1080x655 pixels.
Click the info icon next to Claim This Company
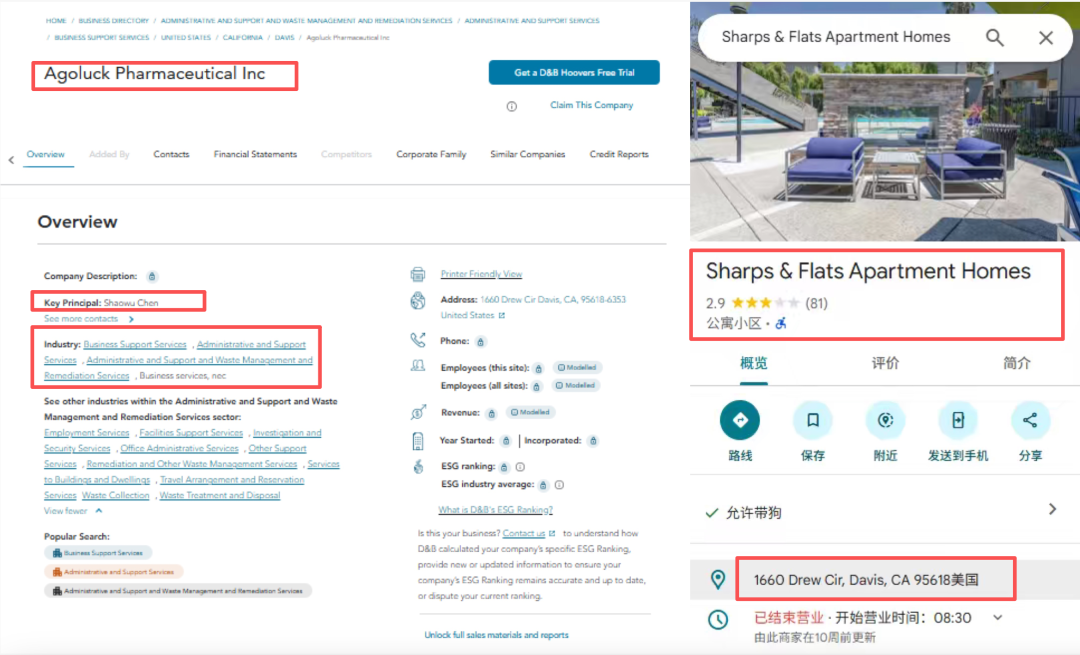512,106
